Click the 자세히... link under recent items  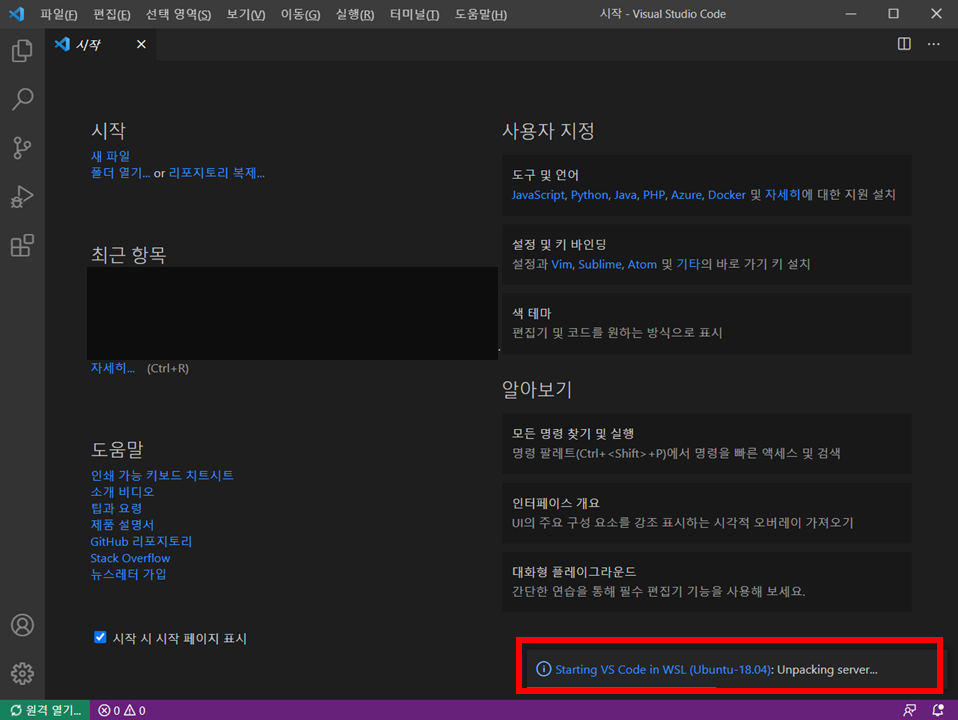[112, 368]
